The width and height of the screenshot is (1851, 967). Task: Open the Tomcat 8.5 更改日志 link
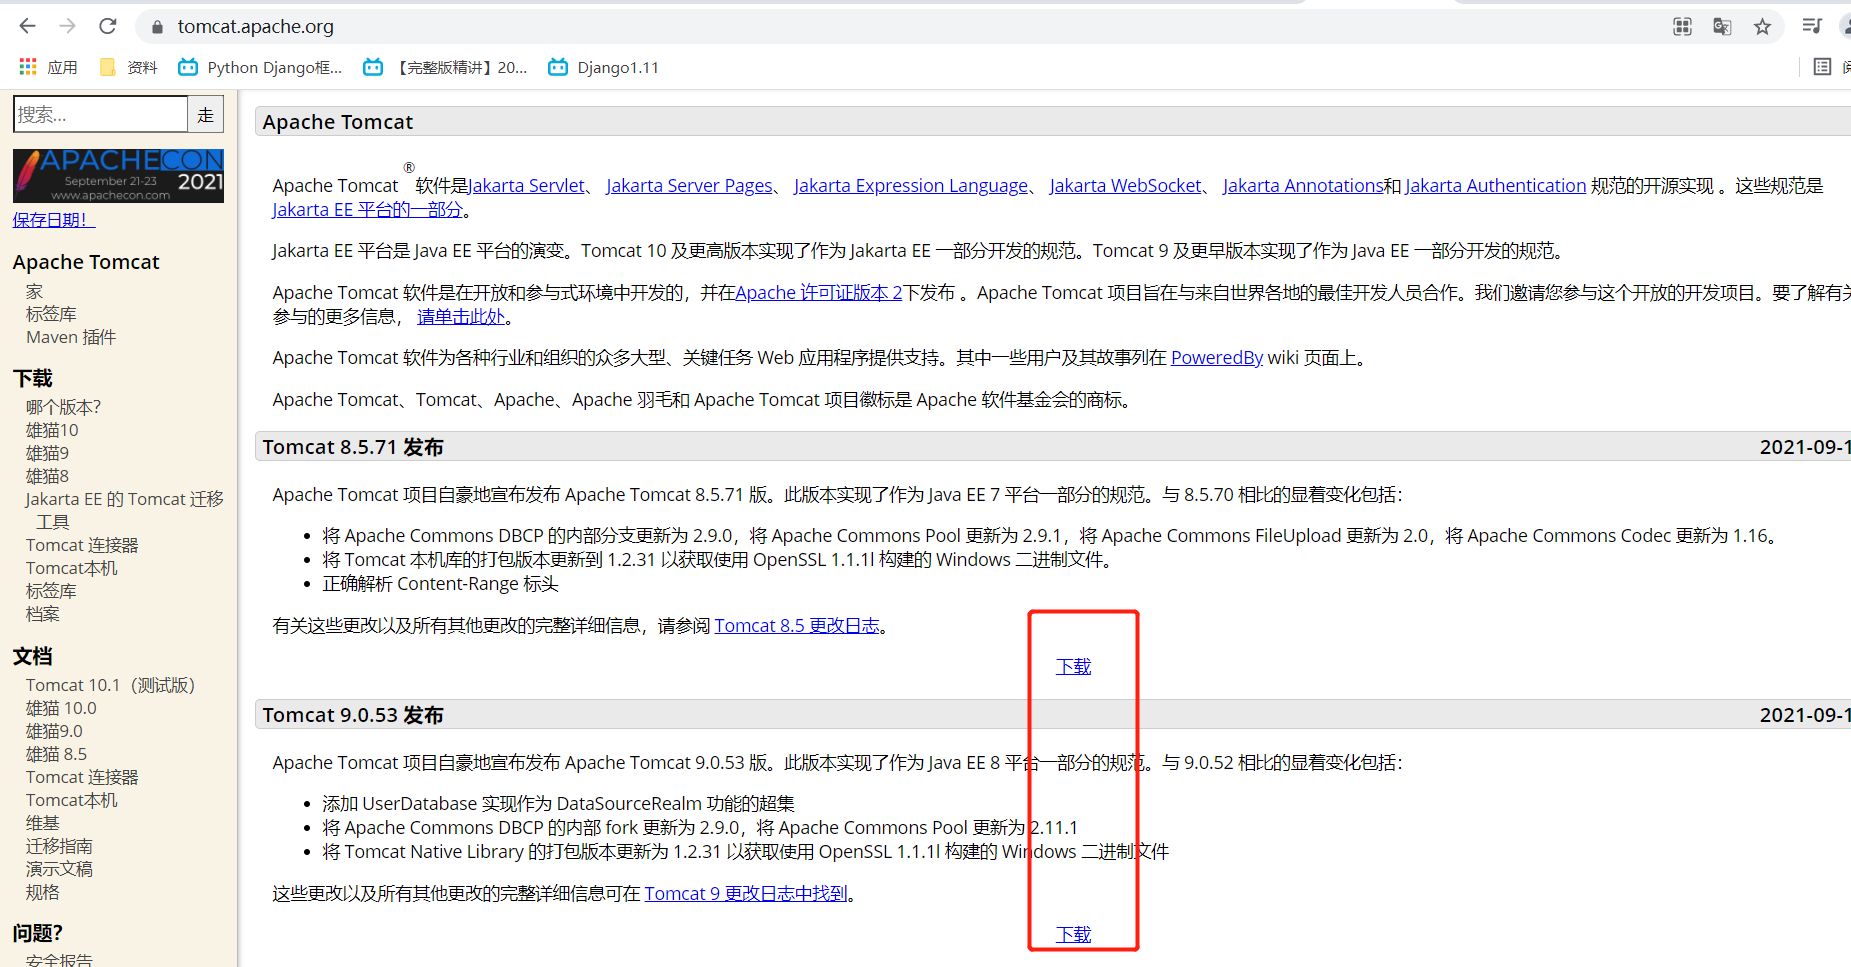coord(797,625)
